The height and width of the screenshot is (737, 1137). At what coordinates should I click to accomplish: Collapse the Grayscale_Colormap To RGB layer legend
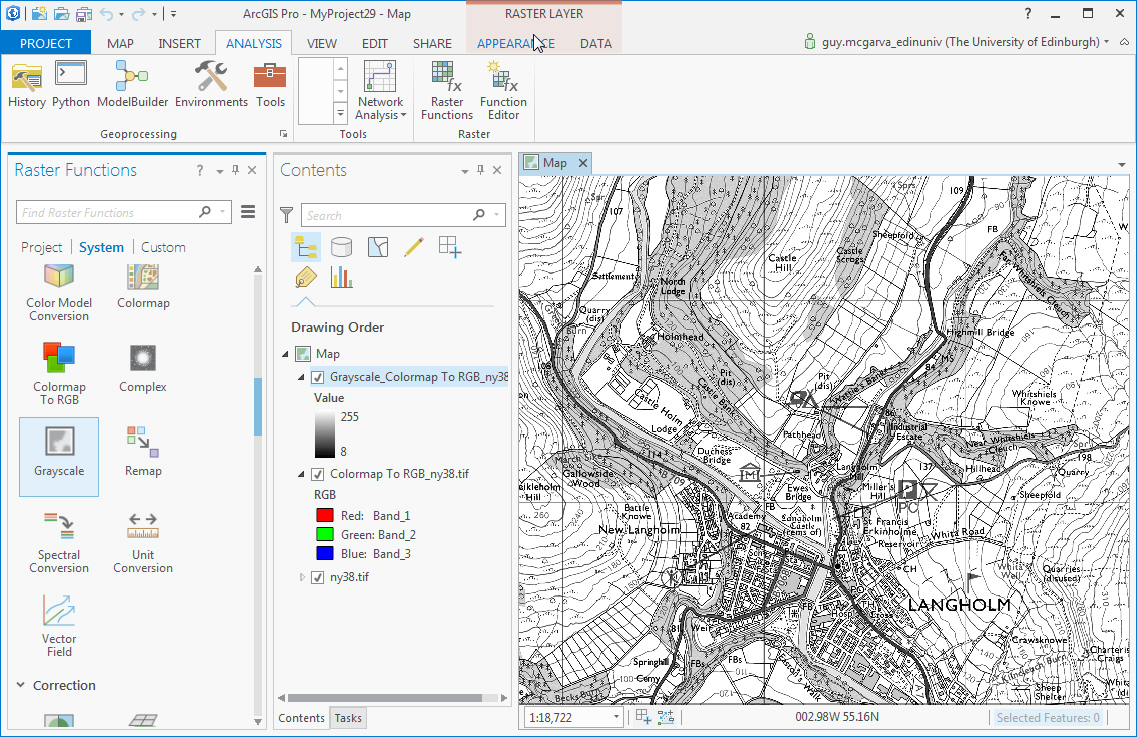[x=301, y=377]
